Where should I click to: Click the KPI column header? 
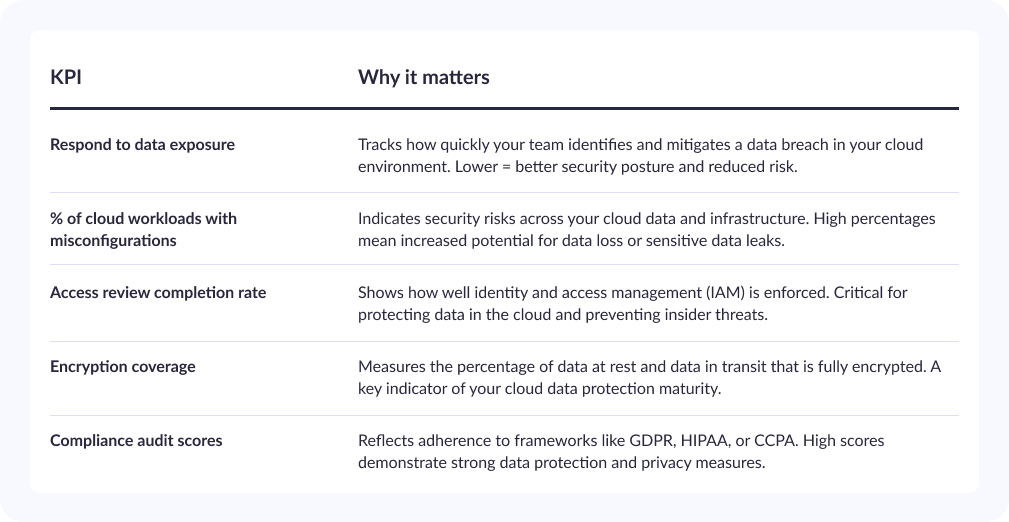coord(66,77)
